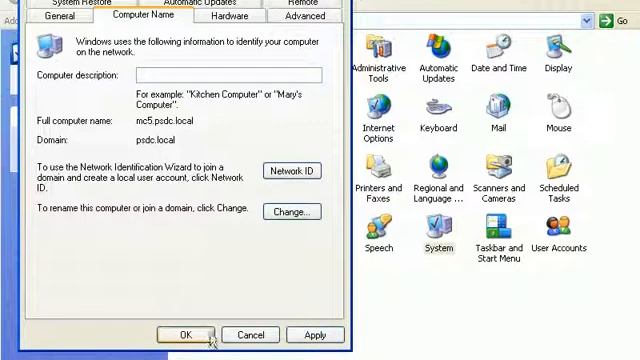640x360 pixels.
Task: Expand the address bar dropdown
Action: coord(587,21)
